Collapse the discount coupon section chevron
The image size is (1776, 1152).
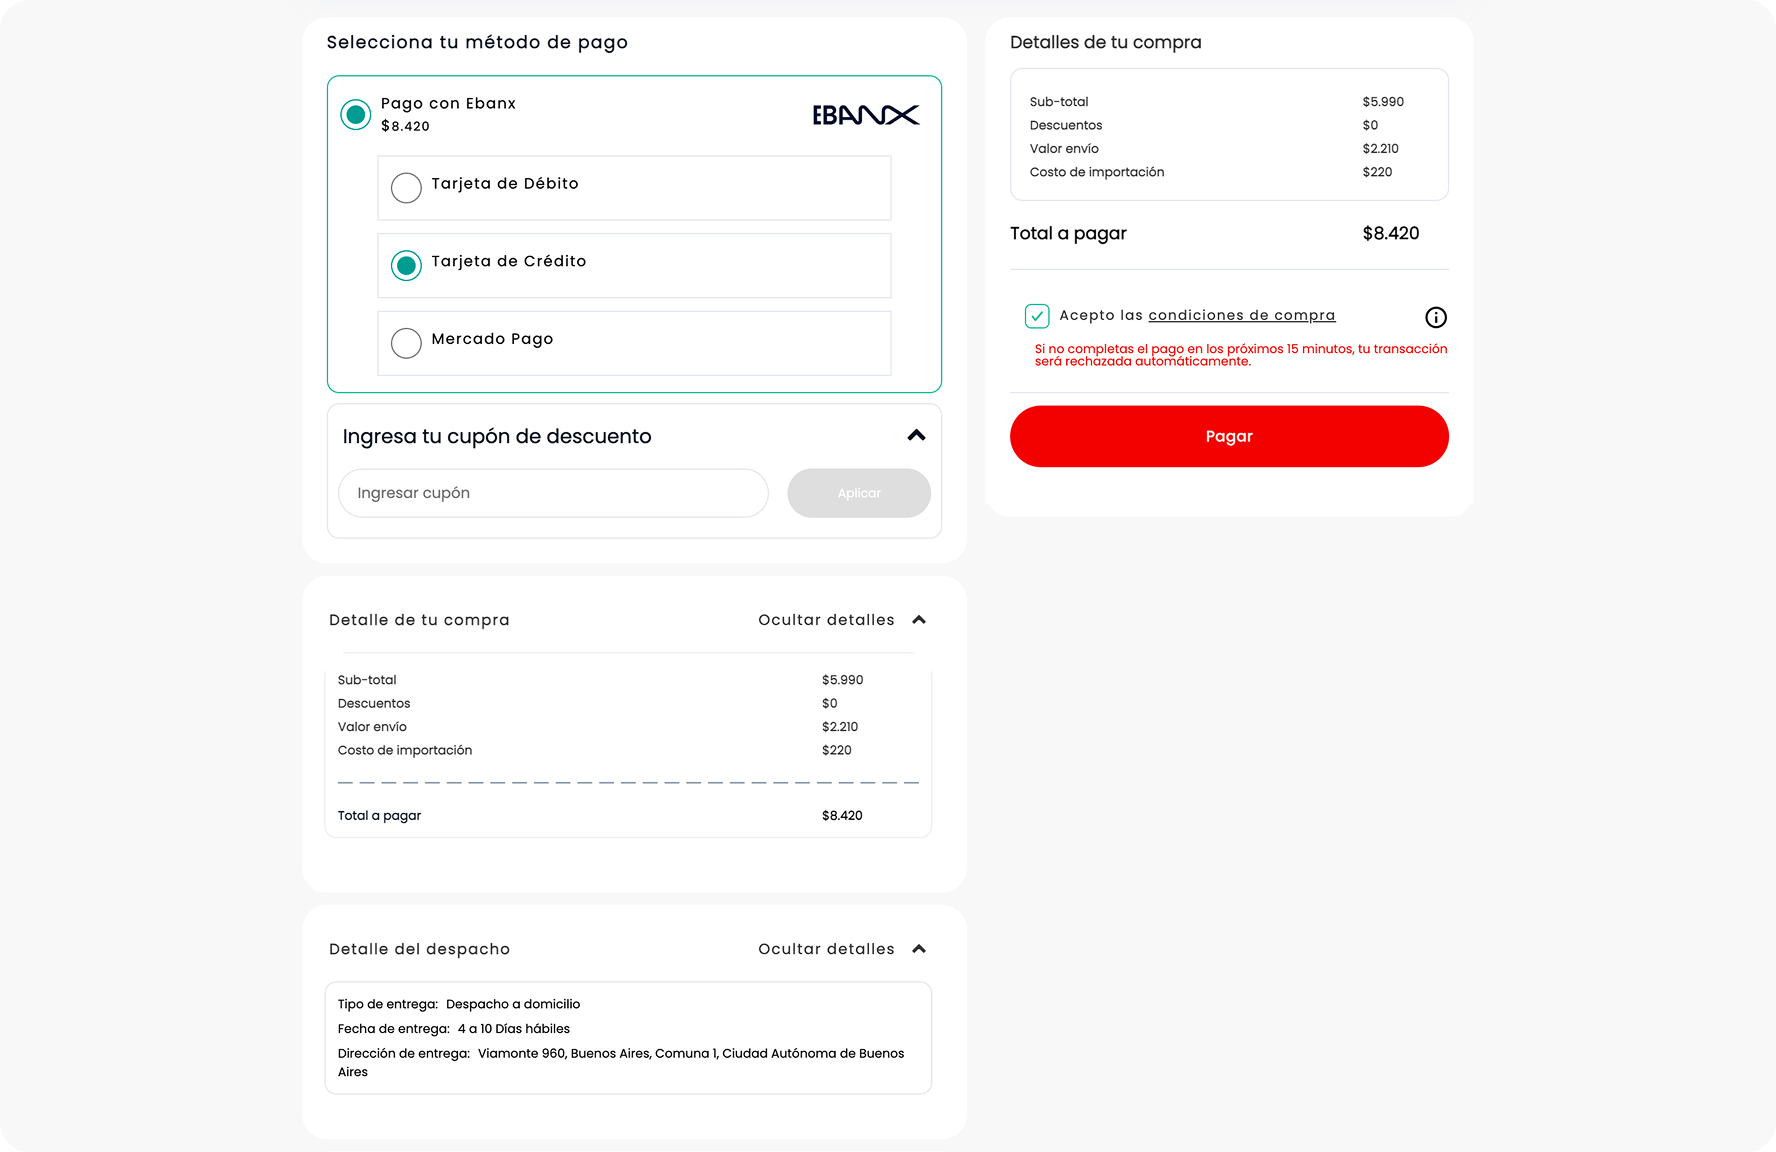coord(916,435)
